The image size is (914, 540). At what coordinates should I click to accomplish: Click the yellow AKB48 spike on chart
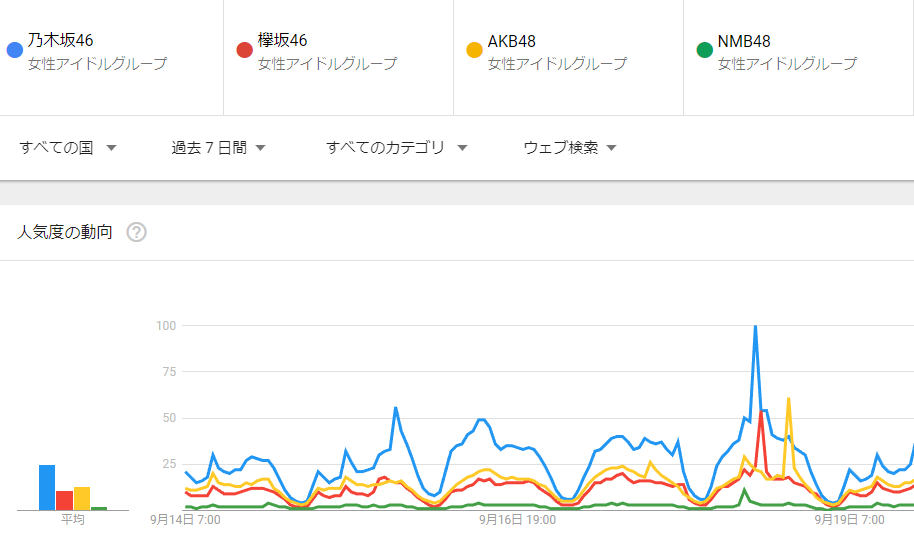pos(789,399)
